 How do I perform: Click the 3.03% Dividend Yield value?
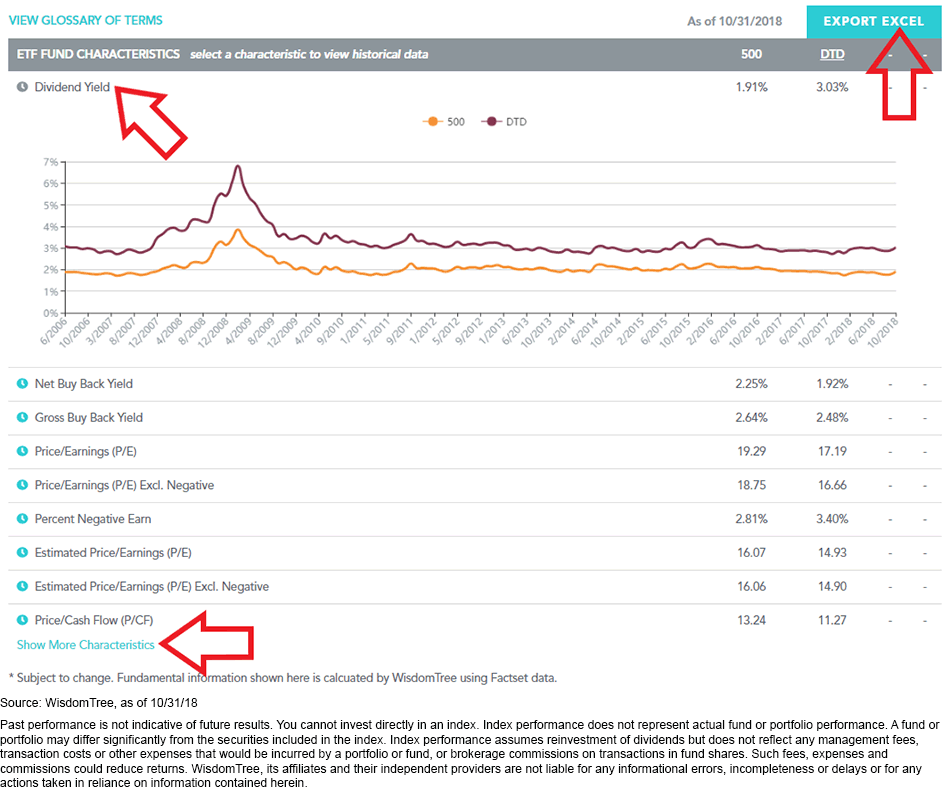click(x=832, y=87)
